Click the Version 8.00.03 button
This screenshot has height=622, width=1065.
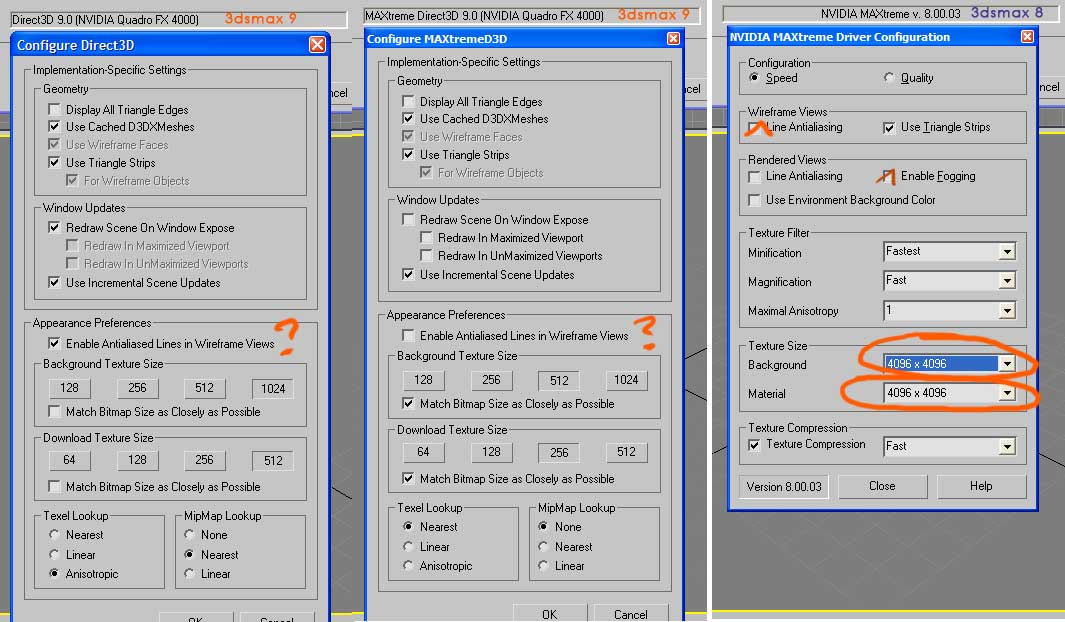pos(784,486)
